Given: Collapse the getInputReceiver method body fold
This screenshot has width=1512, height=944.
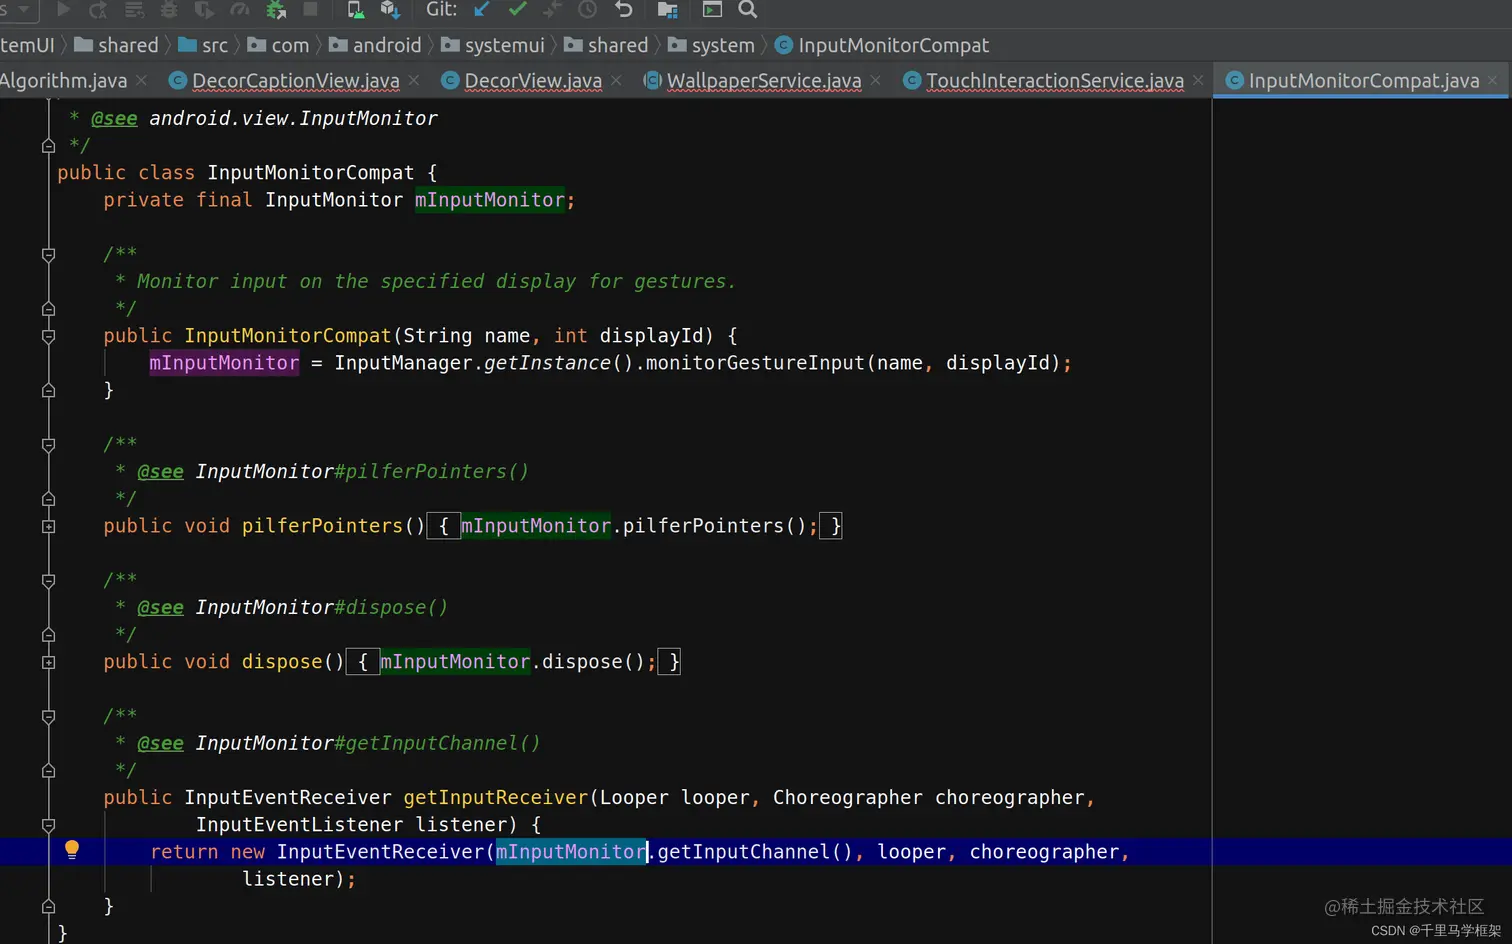Looking at the screenshot, I should click(48, 825).
